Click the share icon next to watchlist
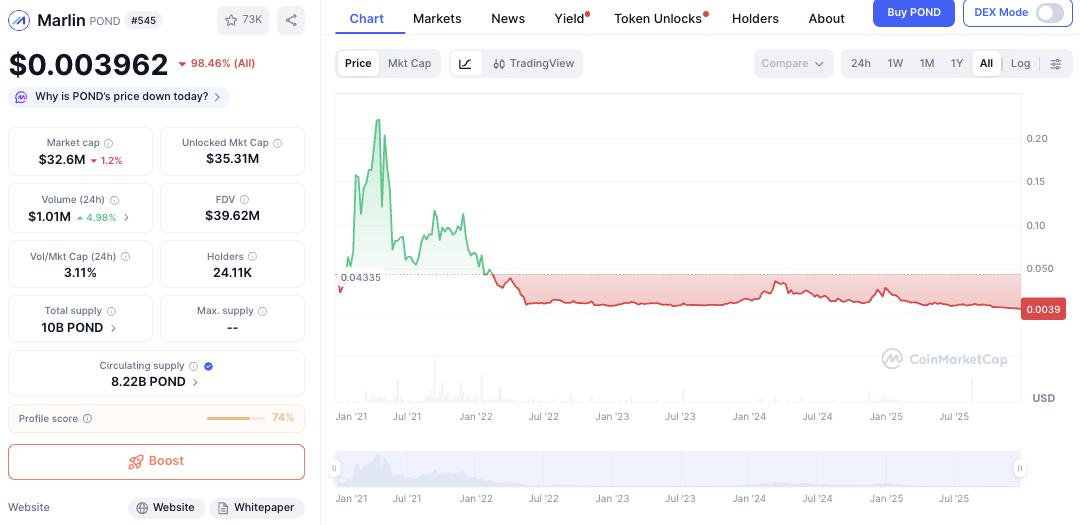 pos(291,20)
